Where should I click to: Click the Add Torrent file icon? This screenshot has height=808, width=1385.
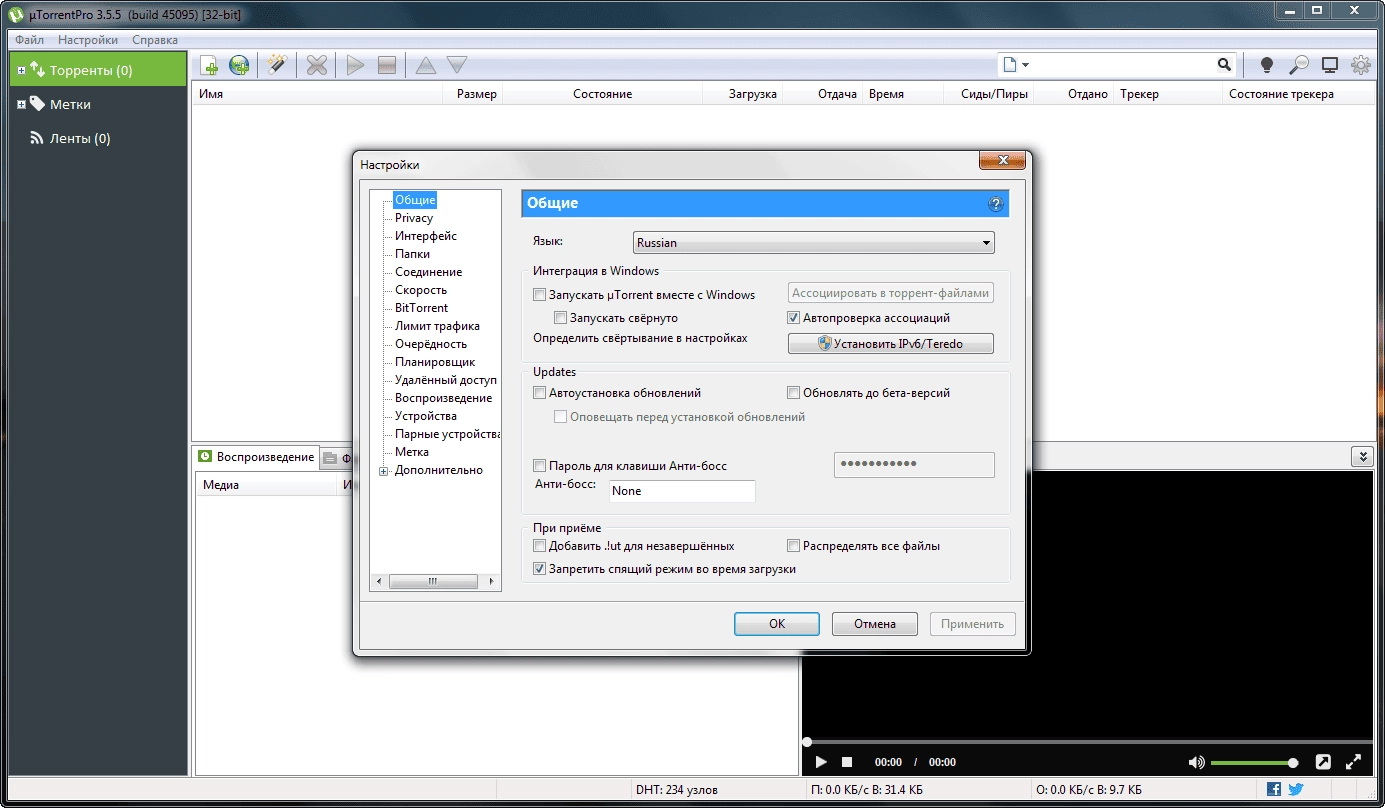pos(209,66)
